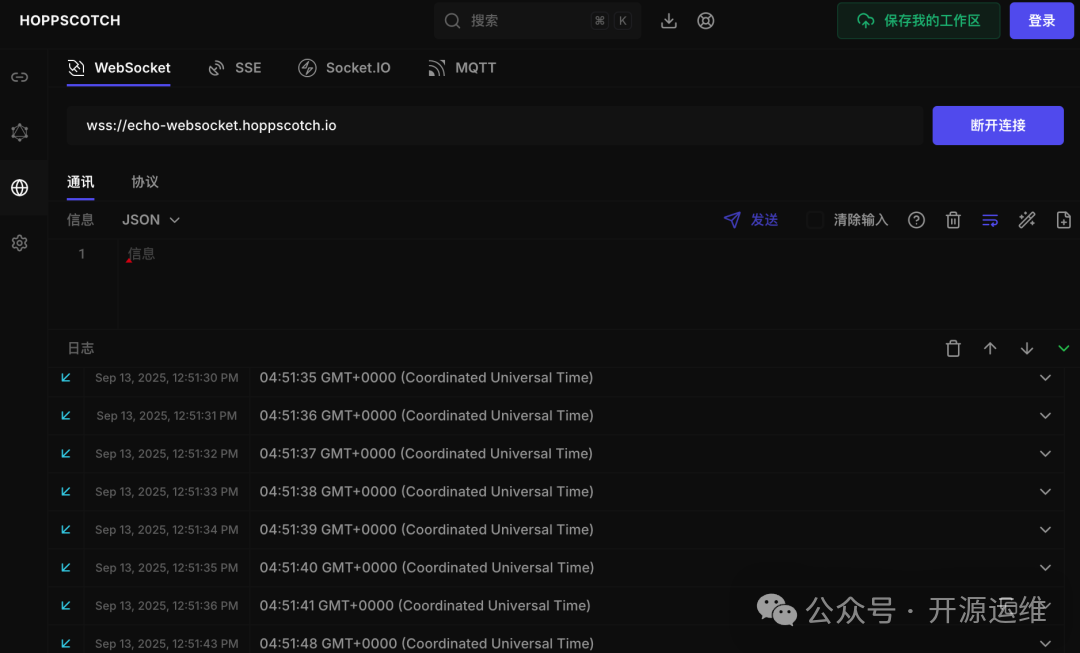Expand the 04:51:35 GMT log entry
This screenshot has height=653, width=1080.
coord(1046,378)
